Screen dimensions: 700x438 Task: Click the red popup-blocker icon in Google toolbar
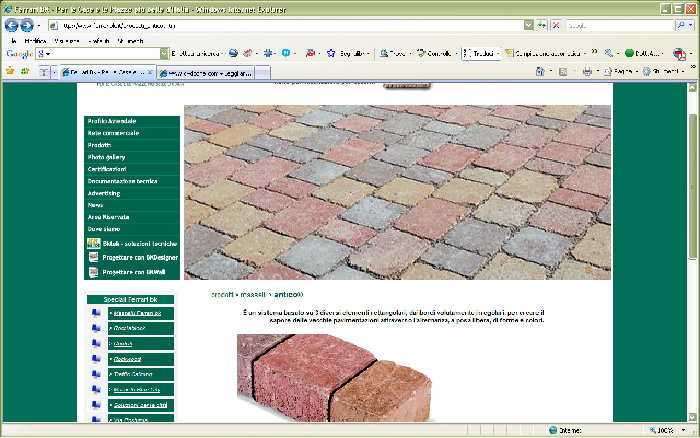pos(310,53)
